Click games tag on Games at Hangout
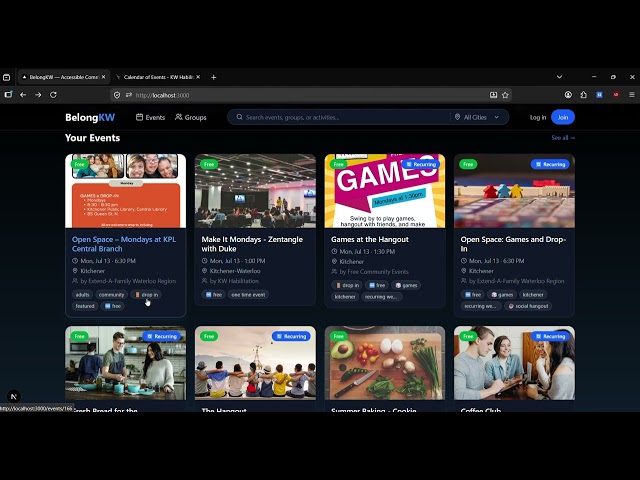The width and height of the screenshot is (640, 480). (x=406, y=285)
